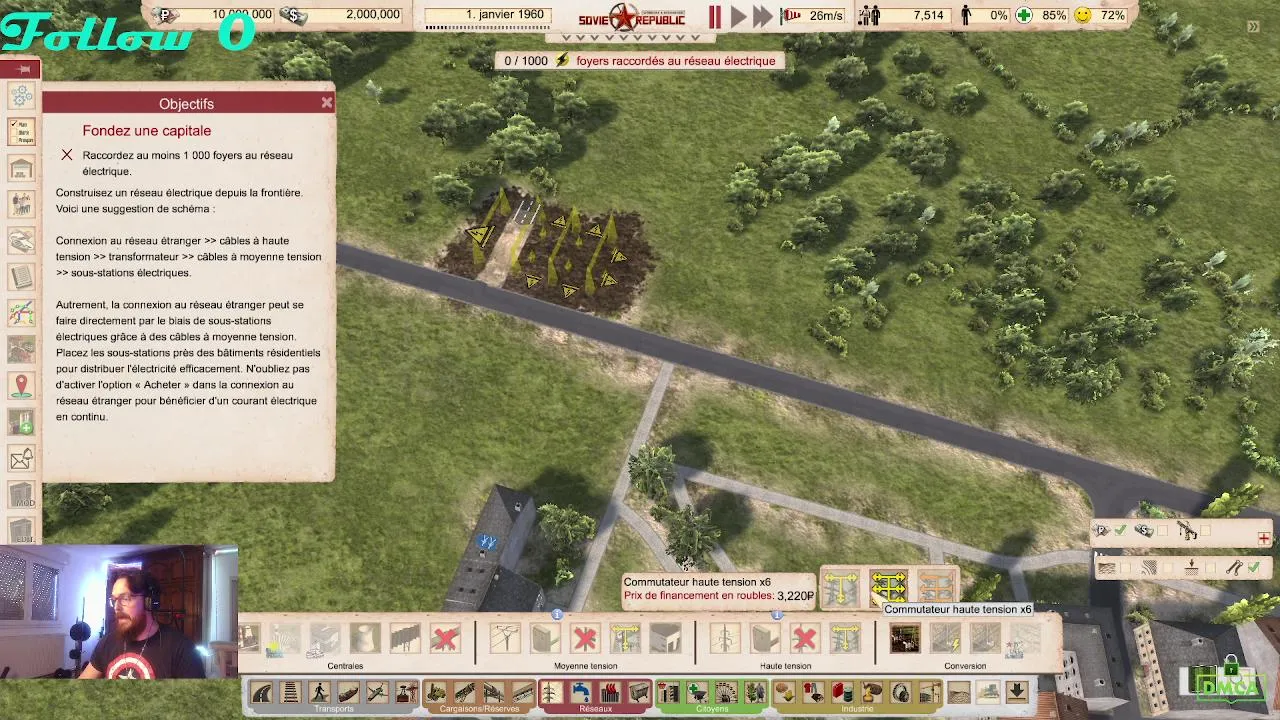This screenshot has height=720, width=1280.
Task: Toggle the dollars payment checkbox
Action: point(1162,530)
